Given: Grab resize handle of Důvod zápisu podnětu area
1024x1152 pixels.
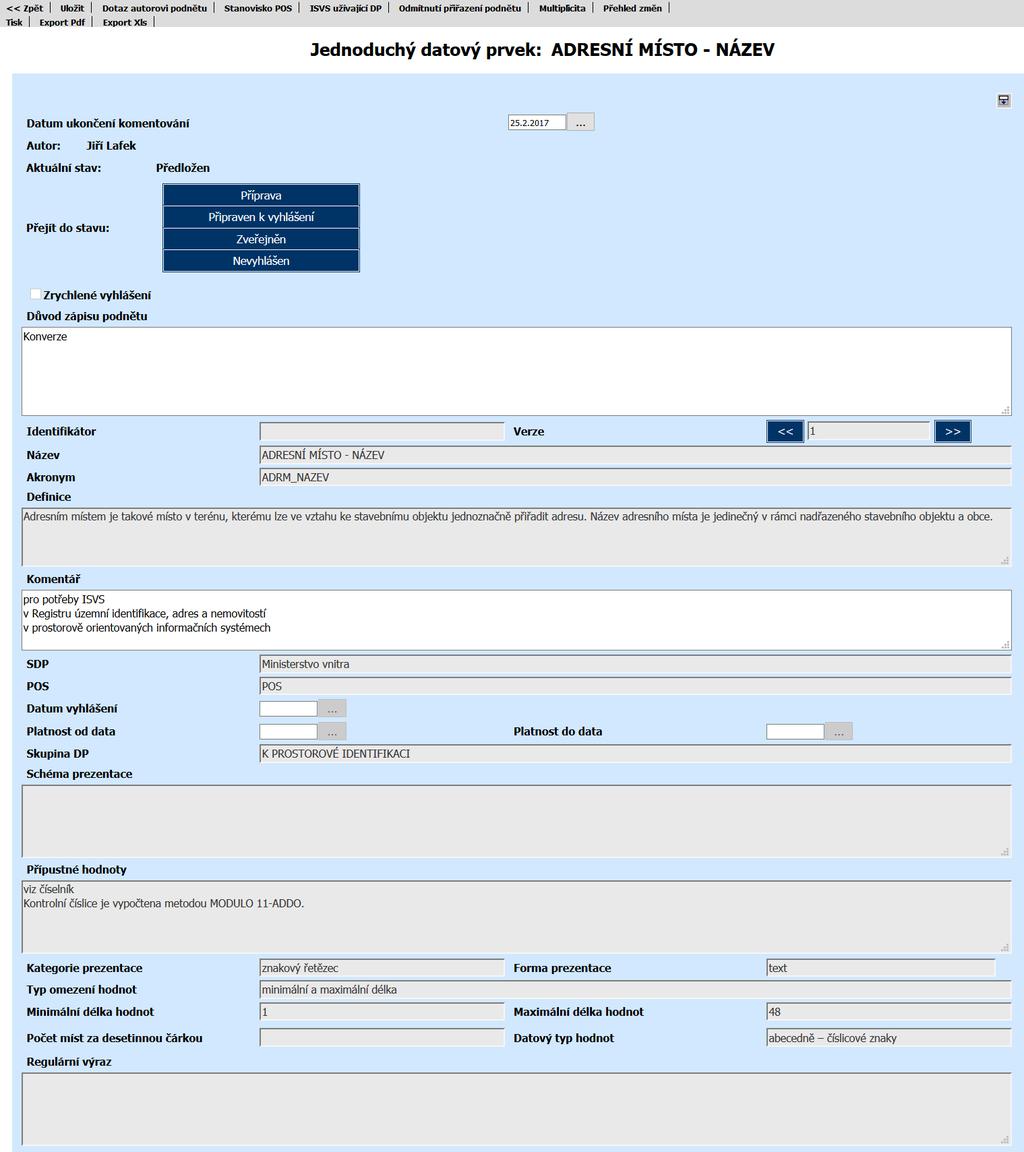Looking at the screenshot, I should coord(1006,410).
